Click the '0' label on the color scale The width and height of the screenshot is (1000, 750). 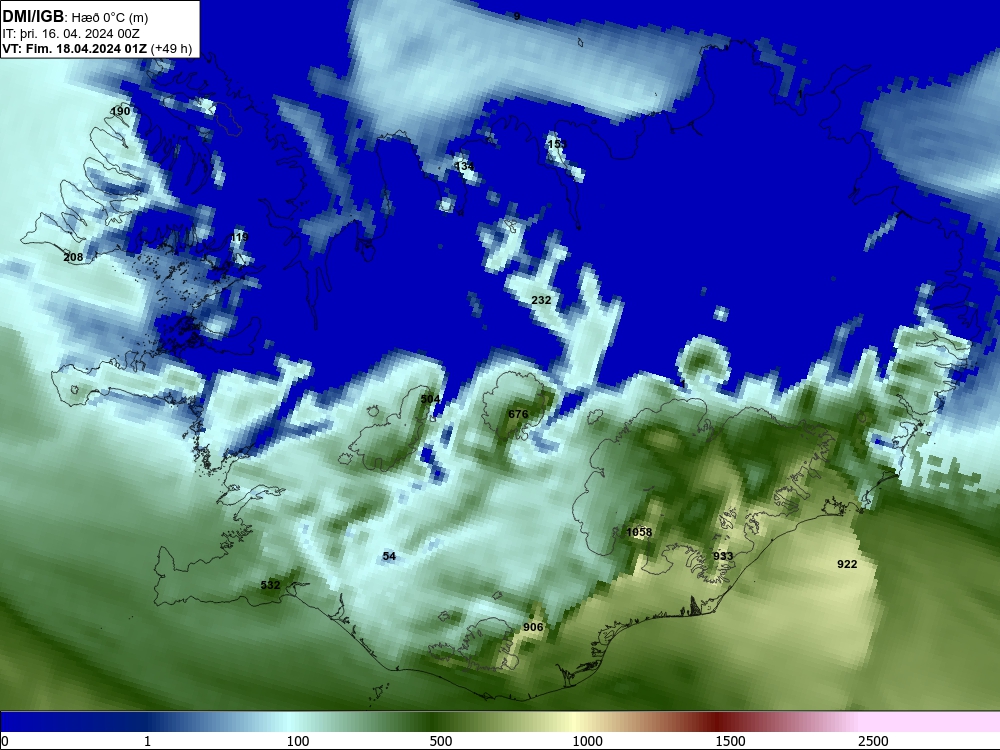[x=5, y=741]
